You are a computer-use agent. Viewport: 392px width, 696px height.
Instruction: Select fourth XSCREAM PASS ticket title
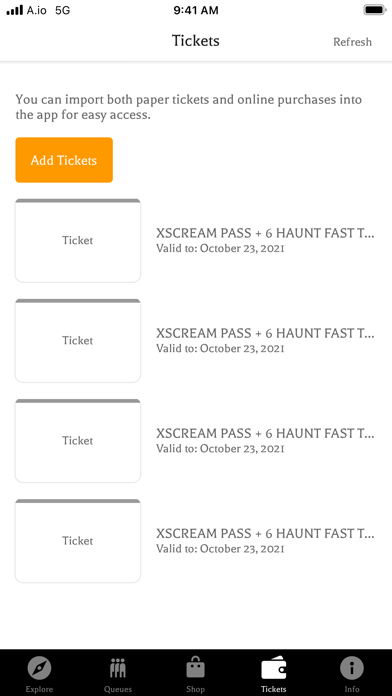[265, 534]
